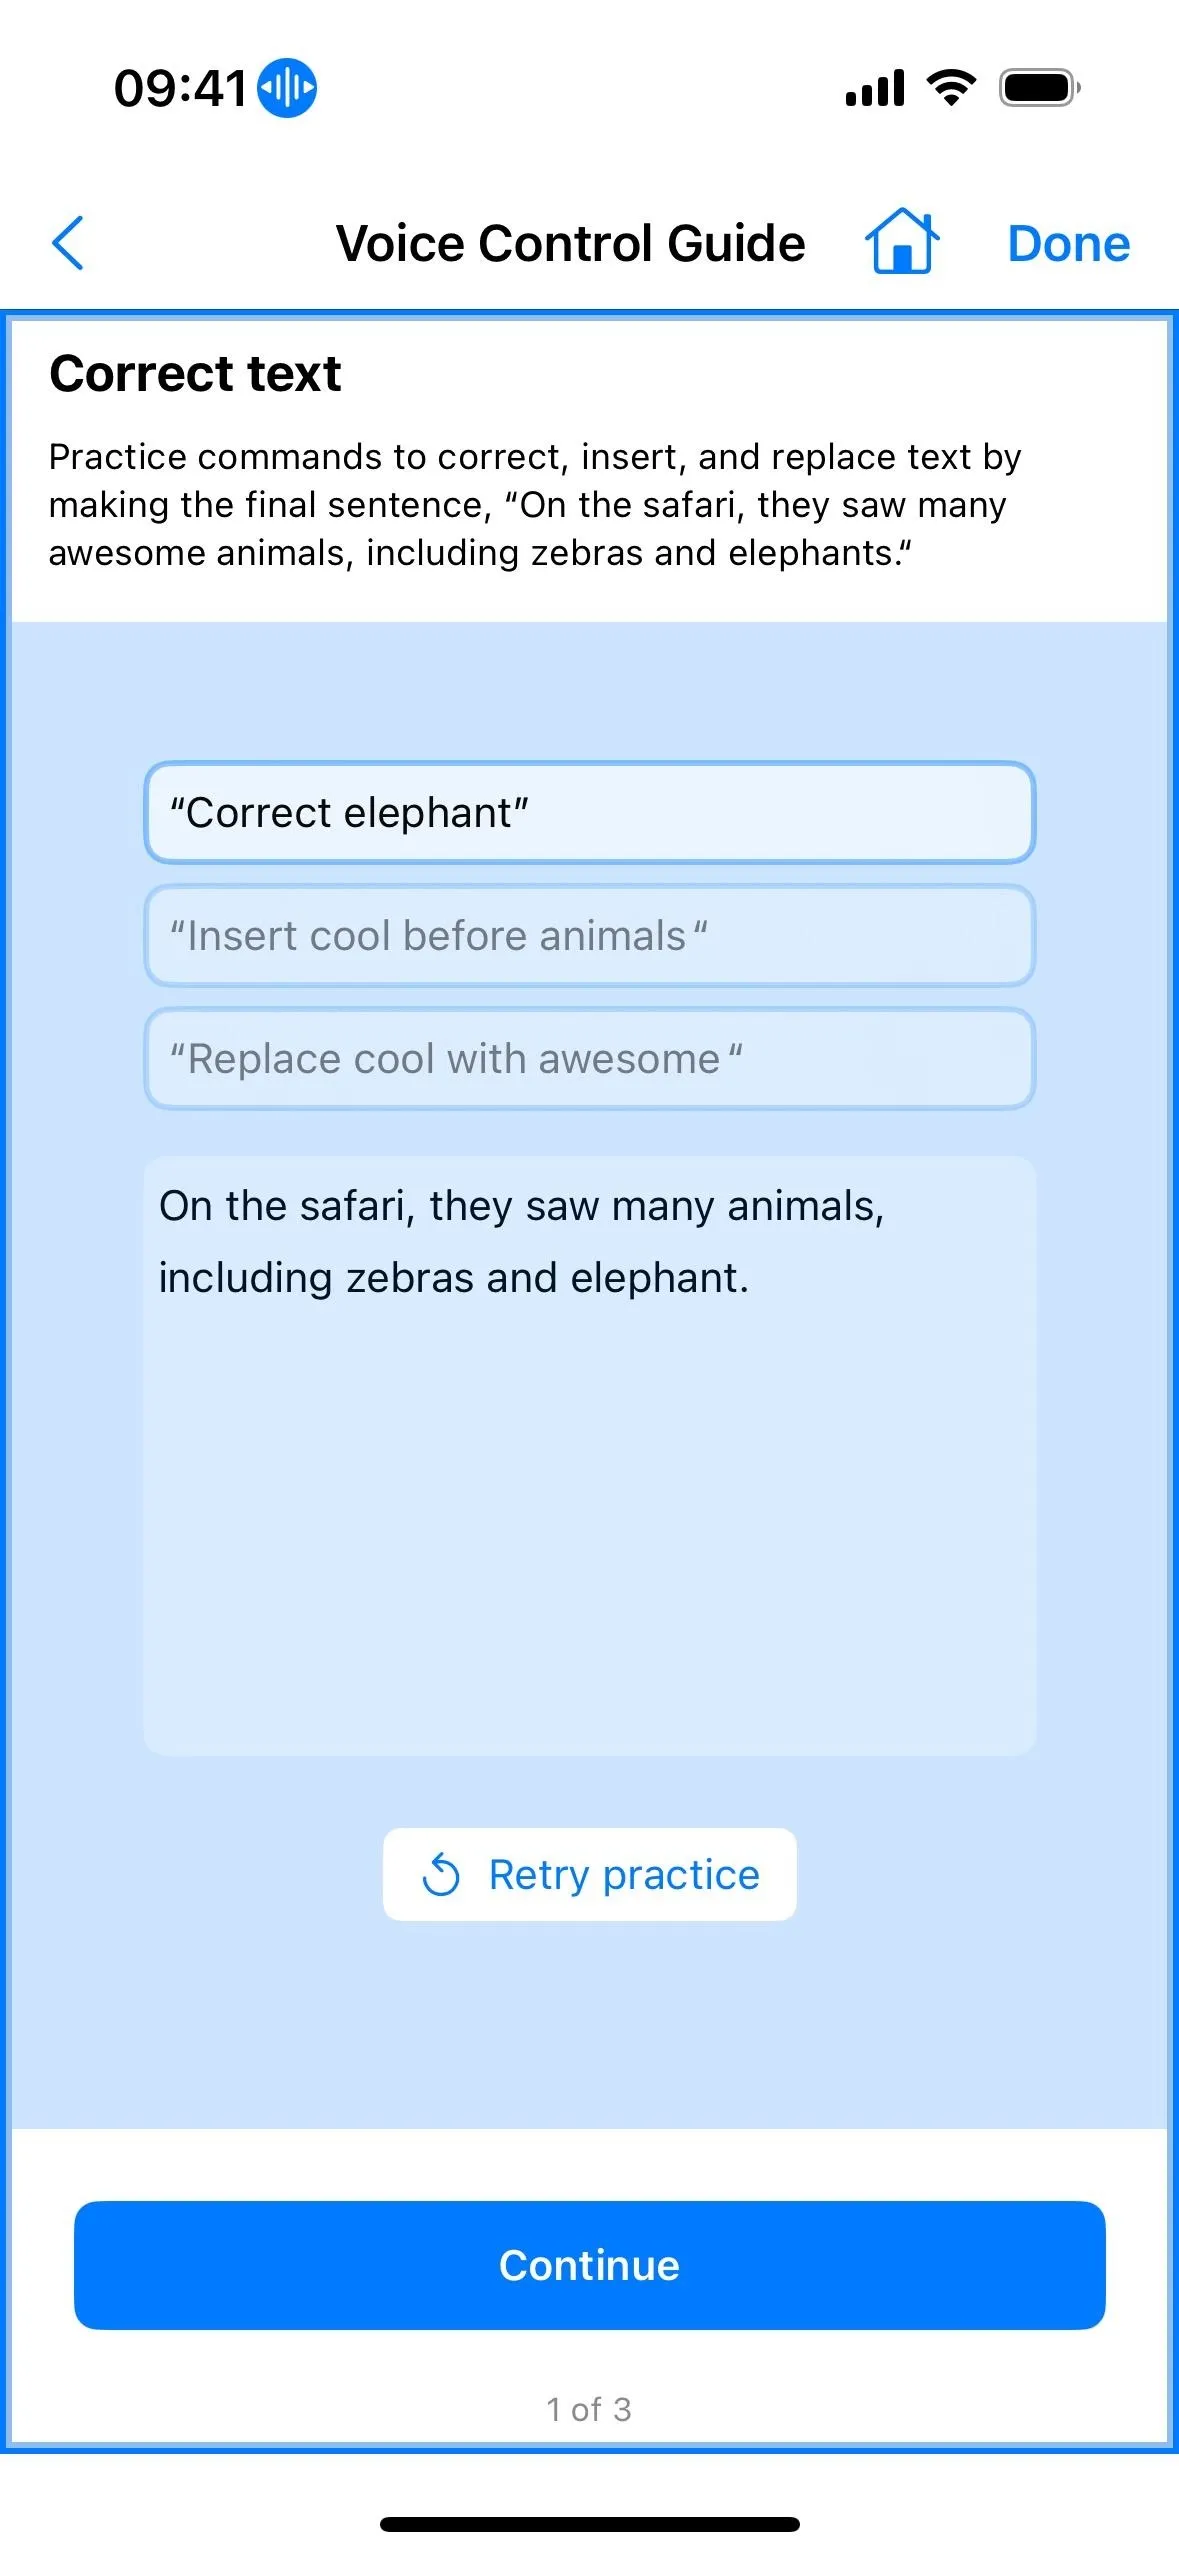Tap Done in the navigation bar

[1069, 243]
